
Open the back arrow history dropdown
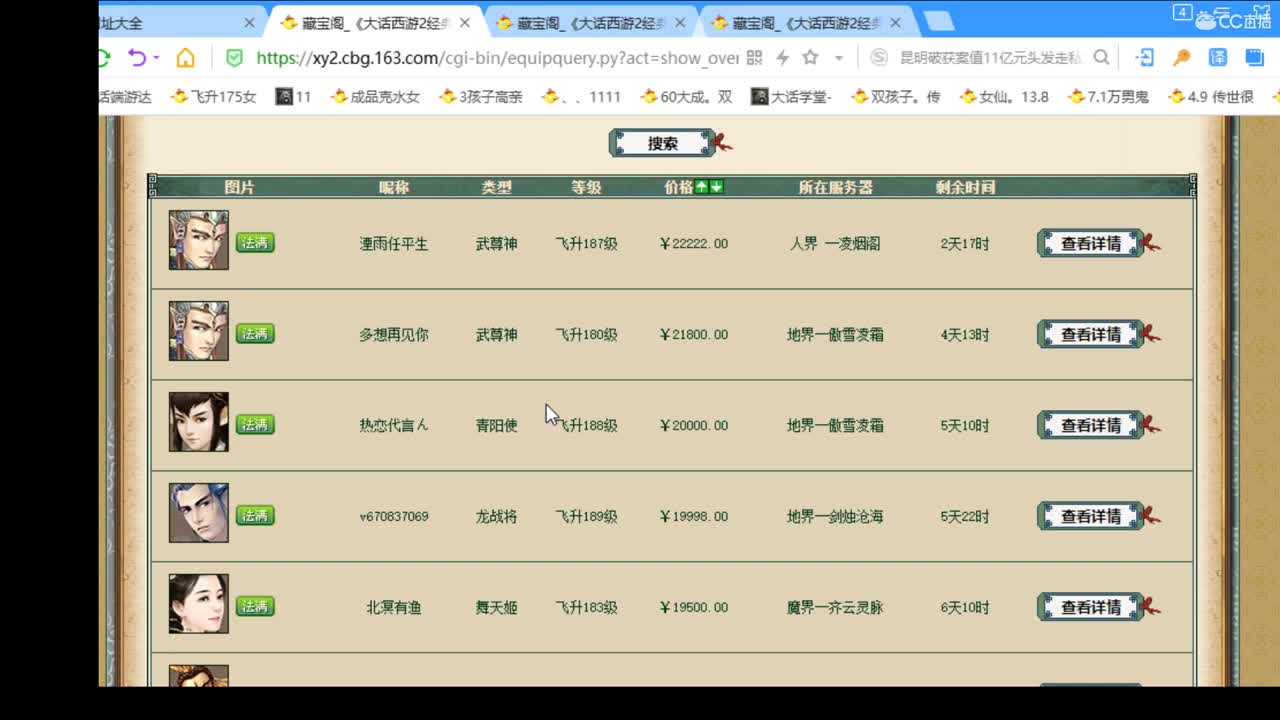tap(156, 58)
